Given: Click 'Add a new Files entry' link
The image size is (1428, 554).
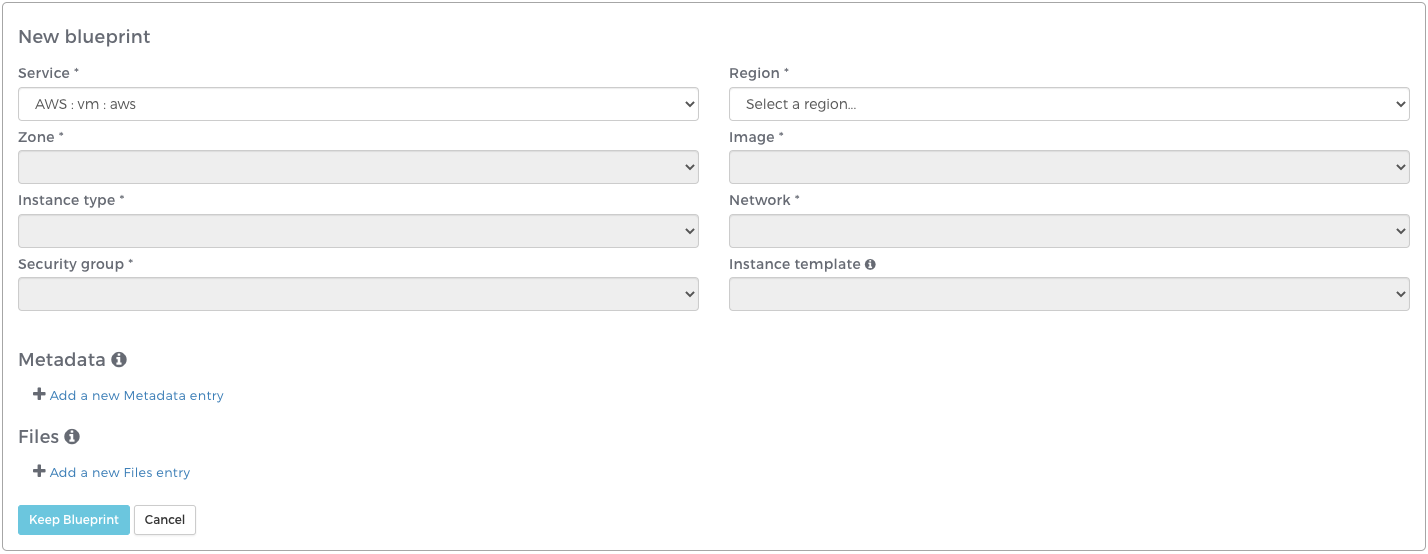Looking at the screenshot, I should click(120, 473).
